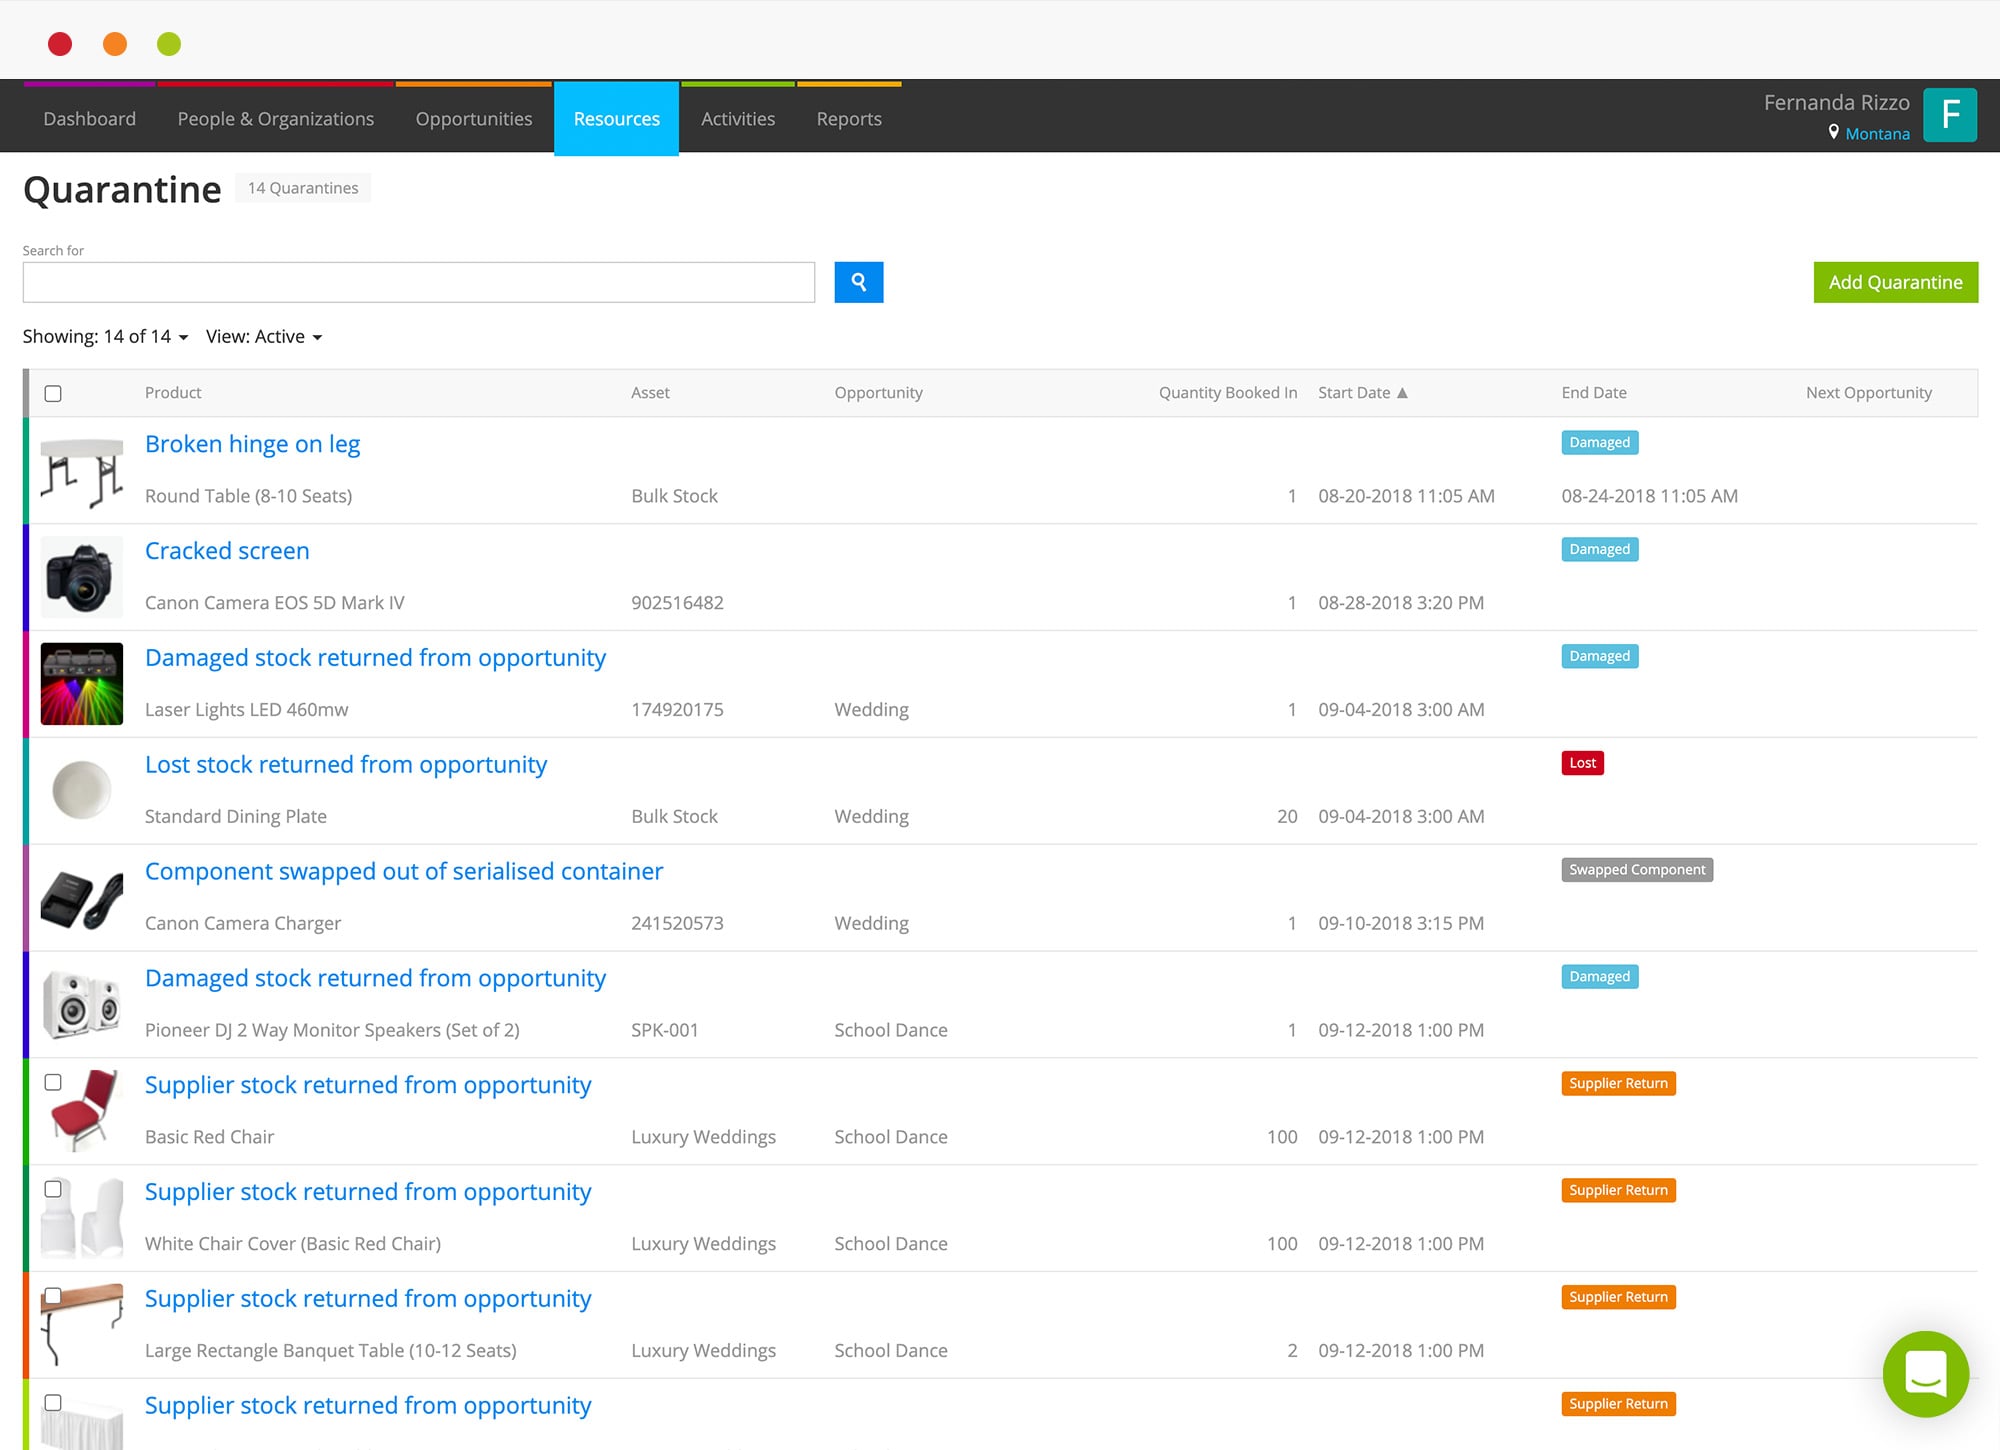This screenshot has height=1450, width=2000.
Task: Click the red Lost status badge
Action: [x=1582, y=763]
